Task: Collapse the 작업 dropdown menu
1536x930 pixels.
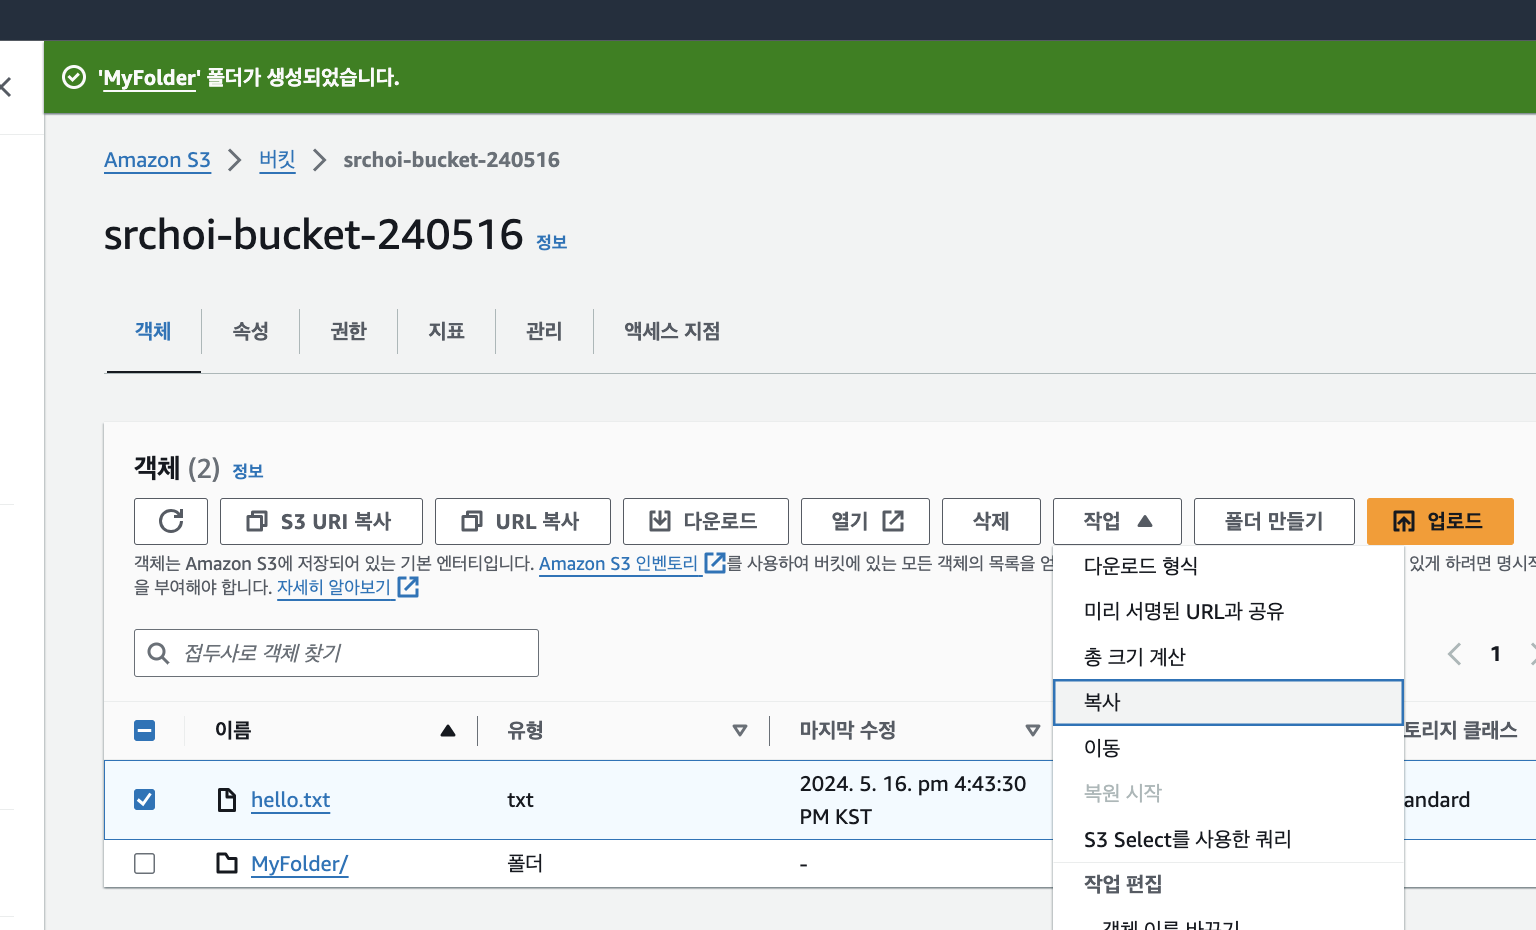Action: pyautogui.click(x=1117, y=521)
